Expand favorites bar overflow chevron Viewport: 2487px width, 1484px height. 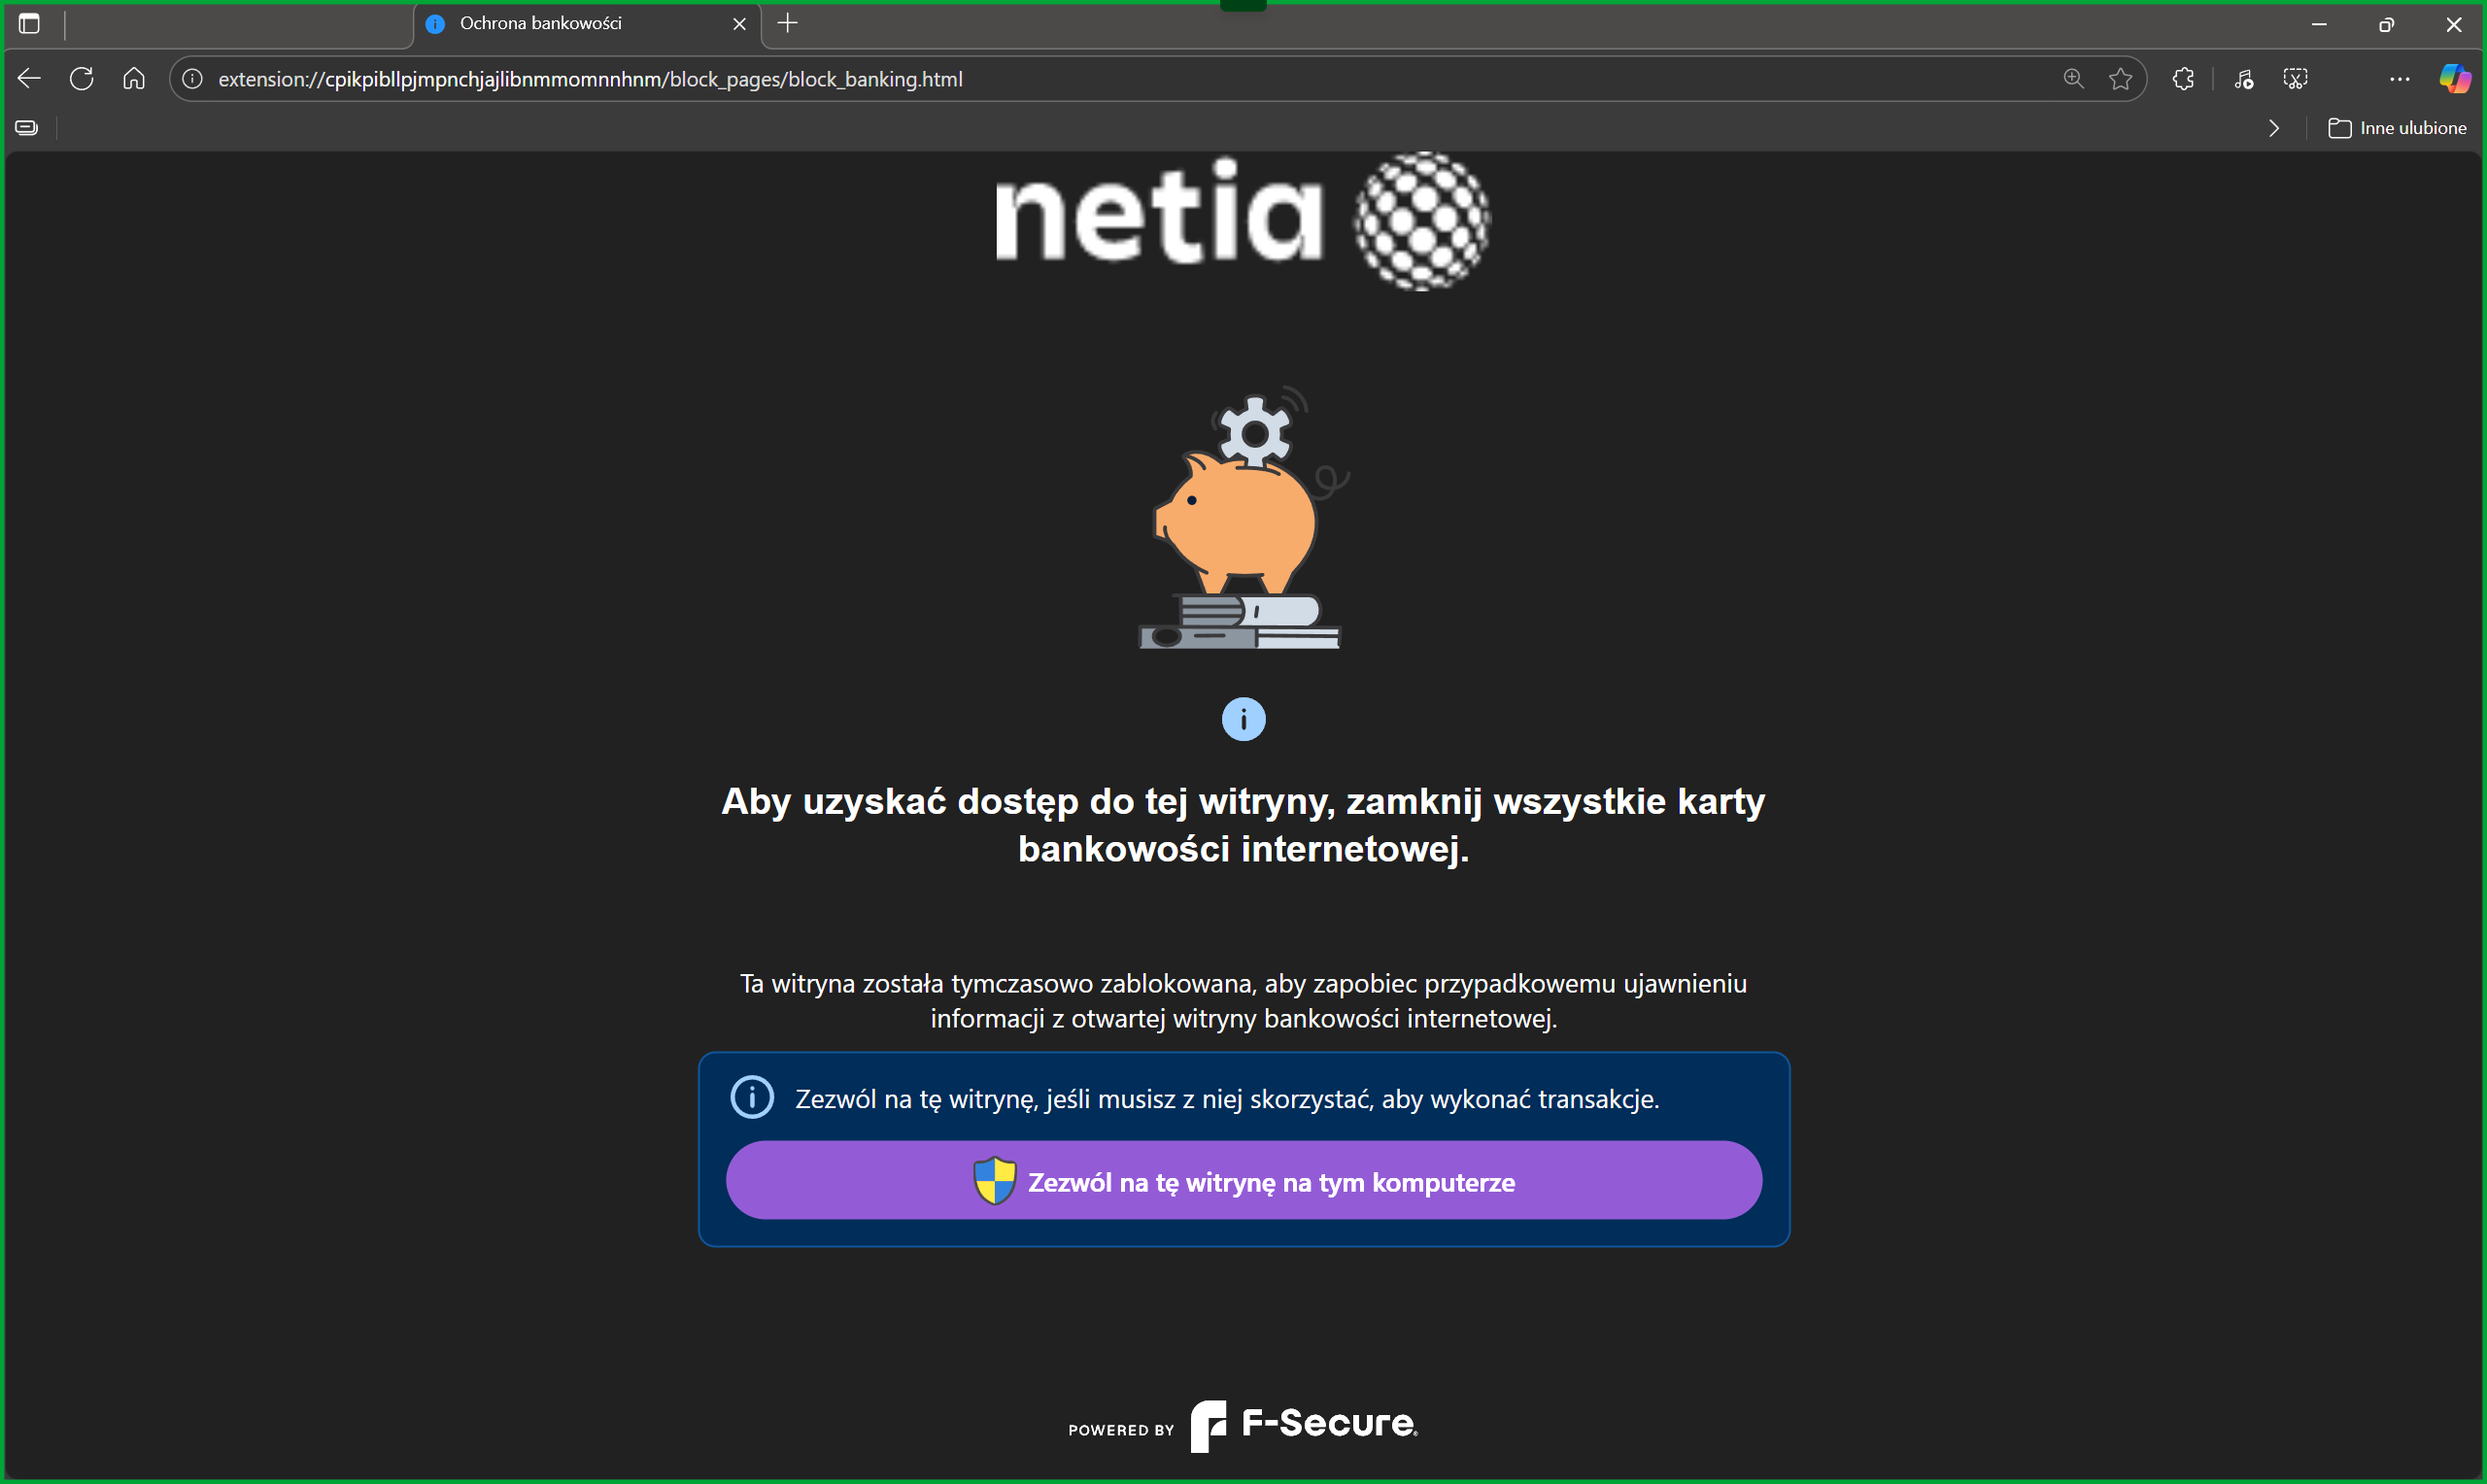coord(2274,128)
